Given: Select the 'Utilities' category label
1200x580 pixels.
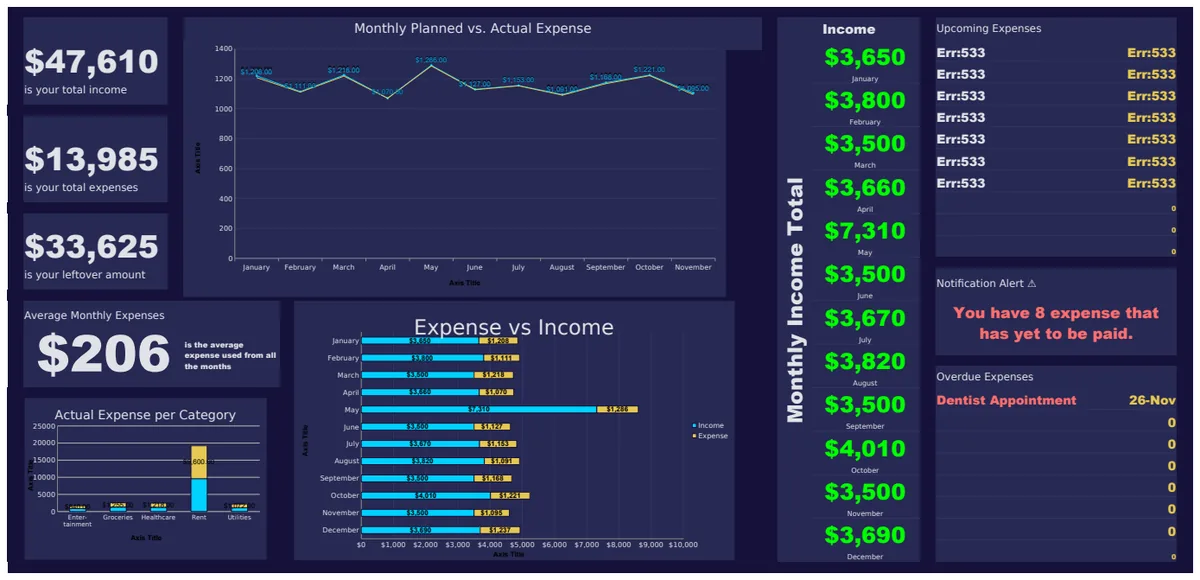Looking at the screenshot, I should 239,517.
